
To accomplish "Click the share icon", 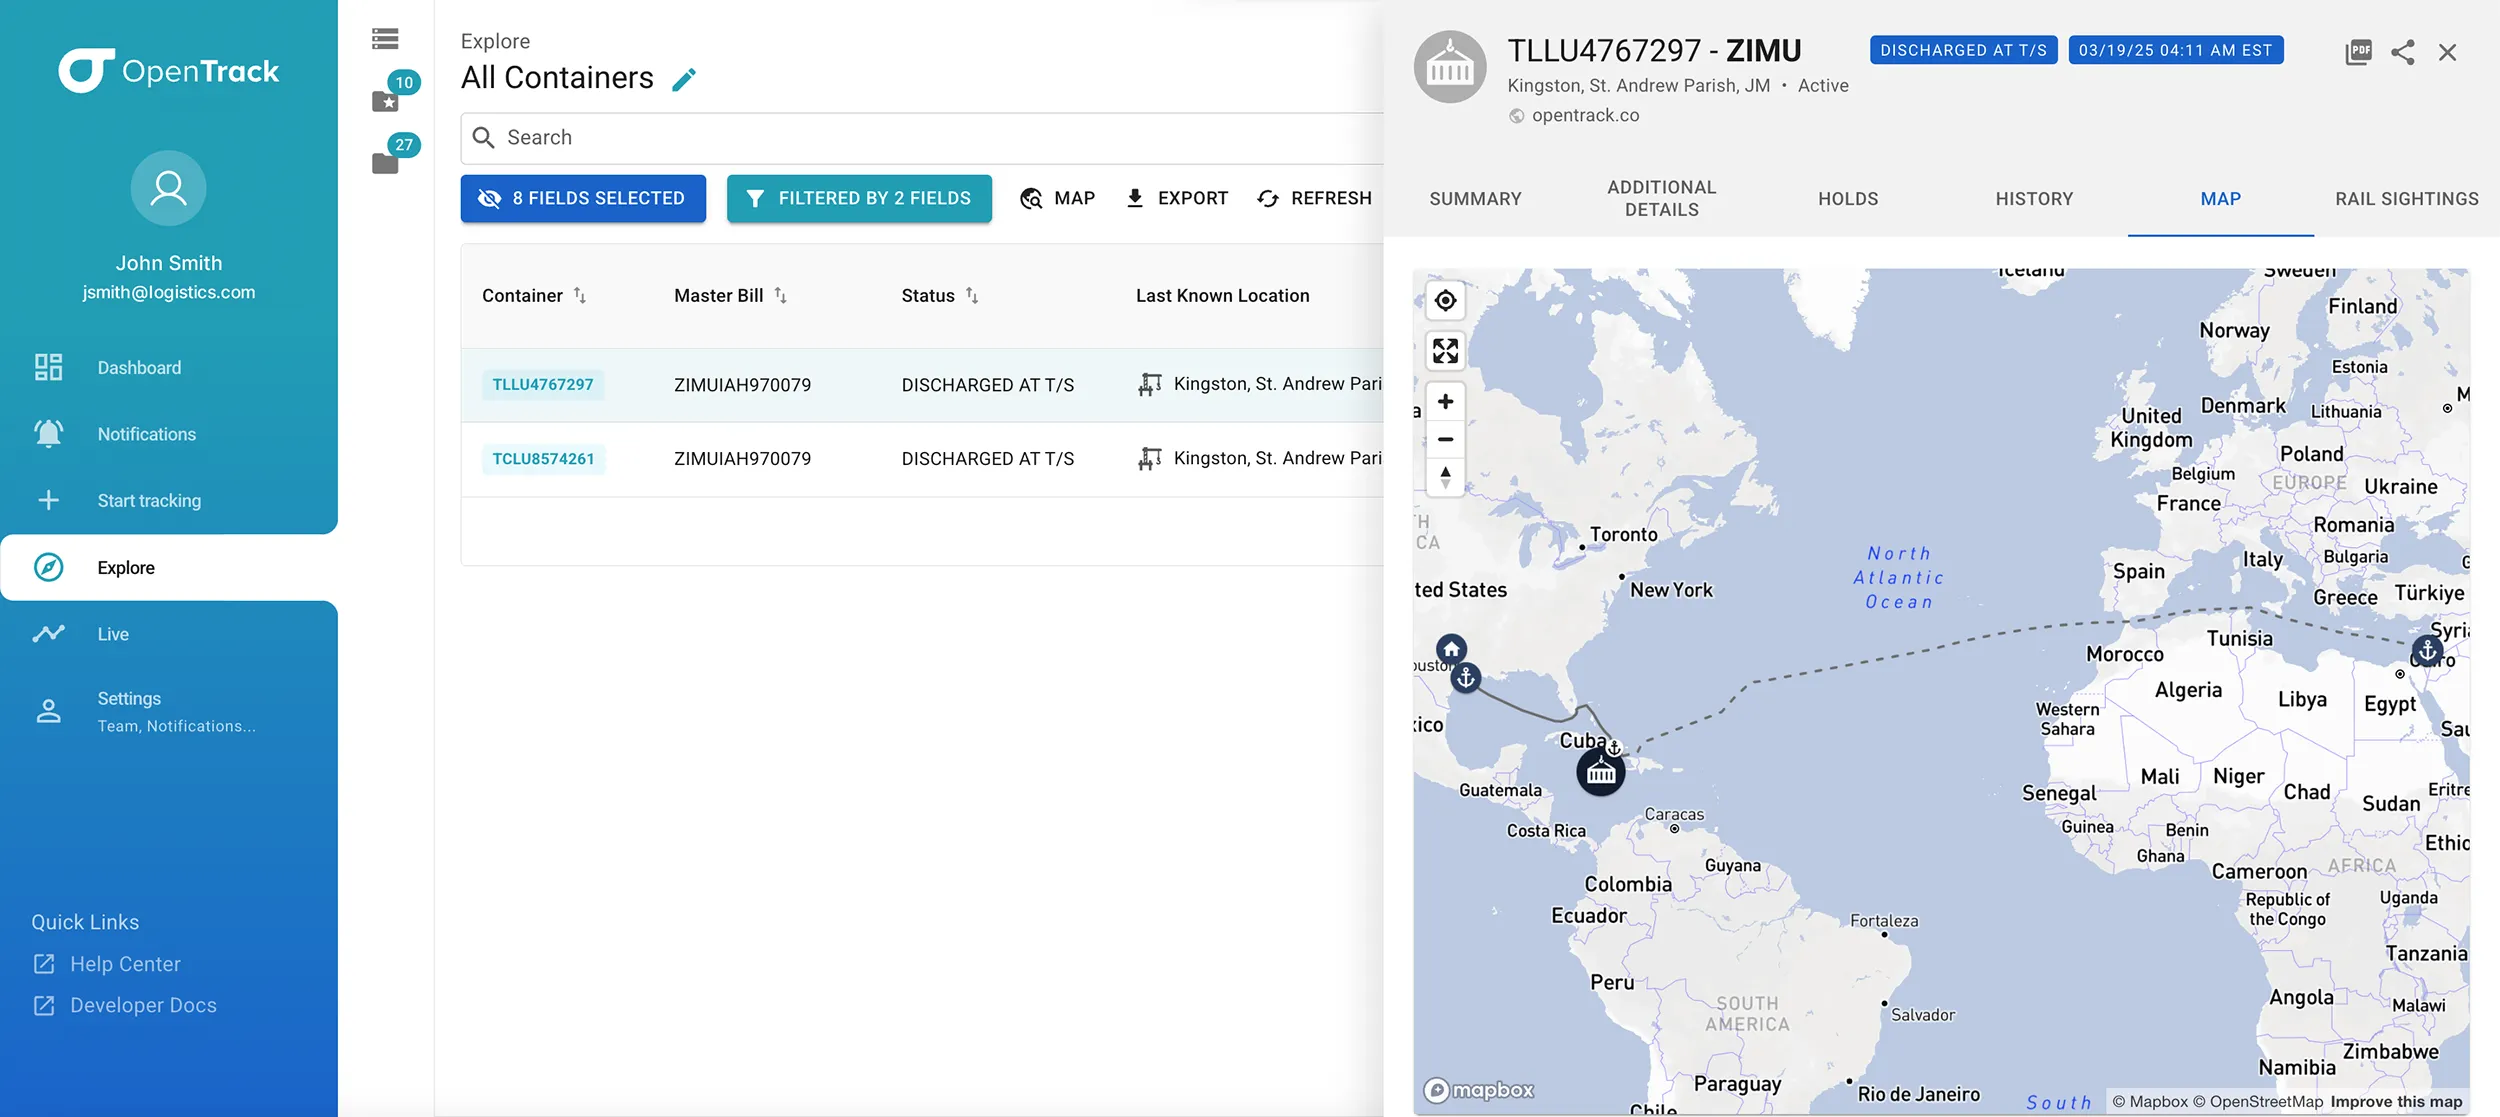I will click(x=2402, y=52).
